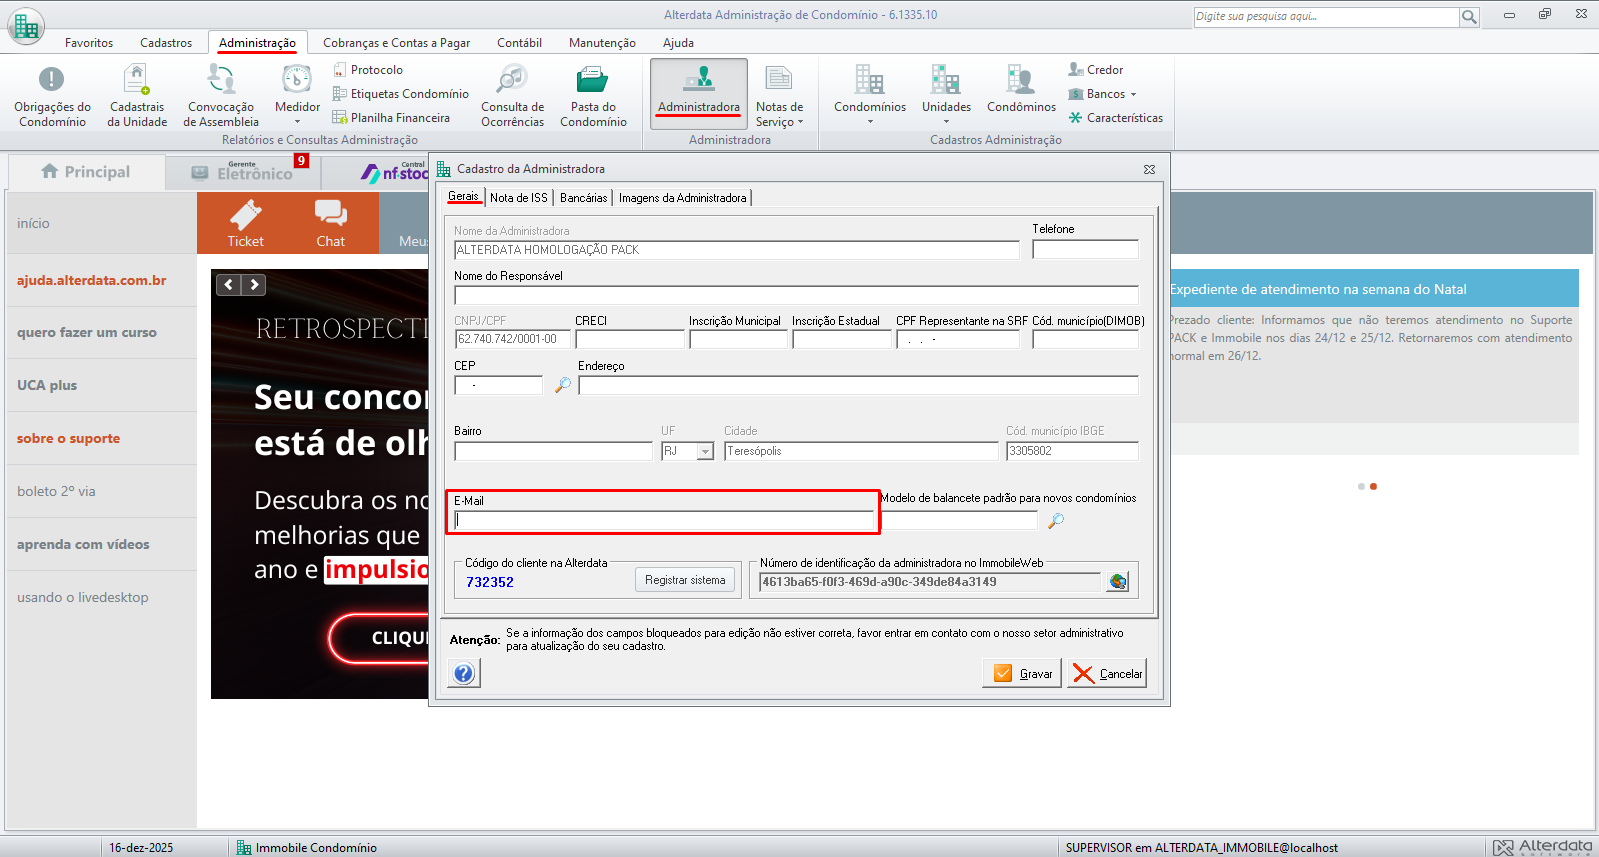The height and width of the screenshot is (857, 1599).
Task: Search balancete model with magnifier icon
Action: click(1056, 520)
